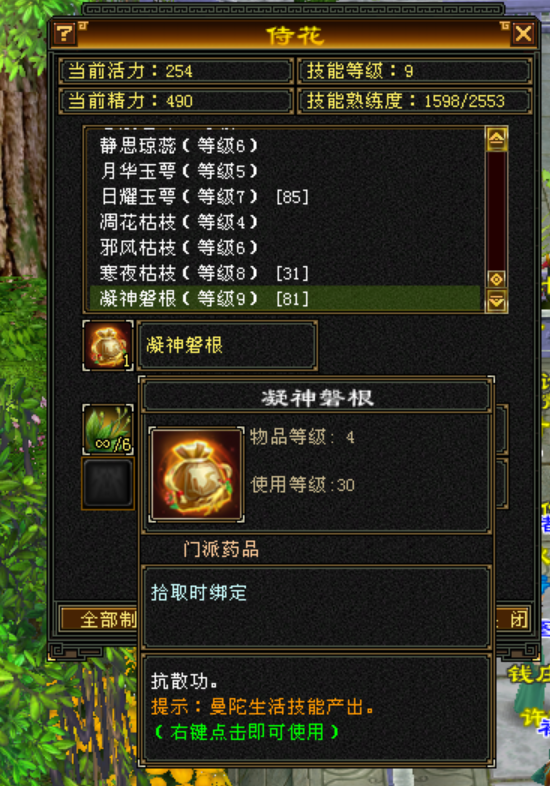Click the large pouch icon in tooltip

point(197,475)
